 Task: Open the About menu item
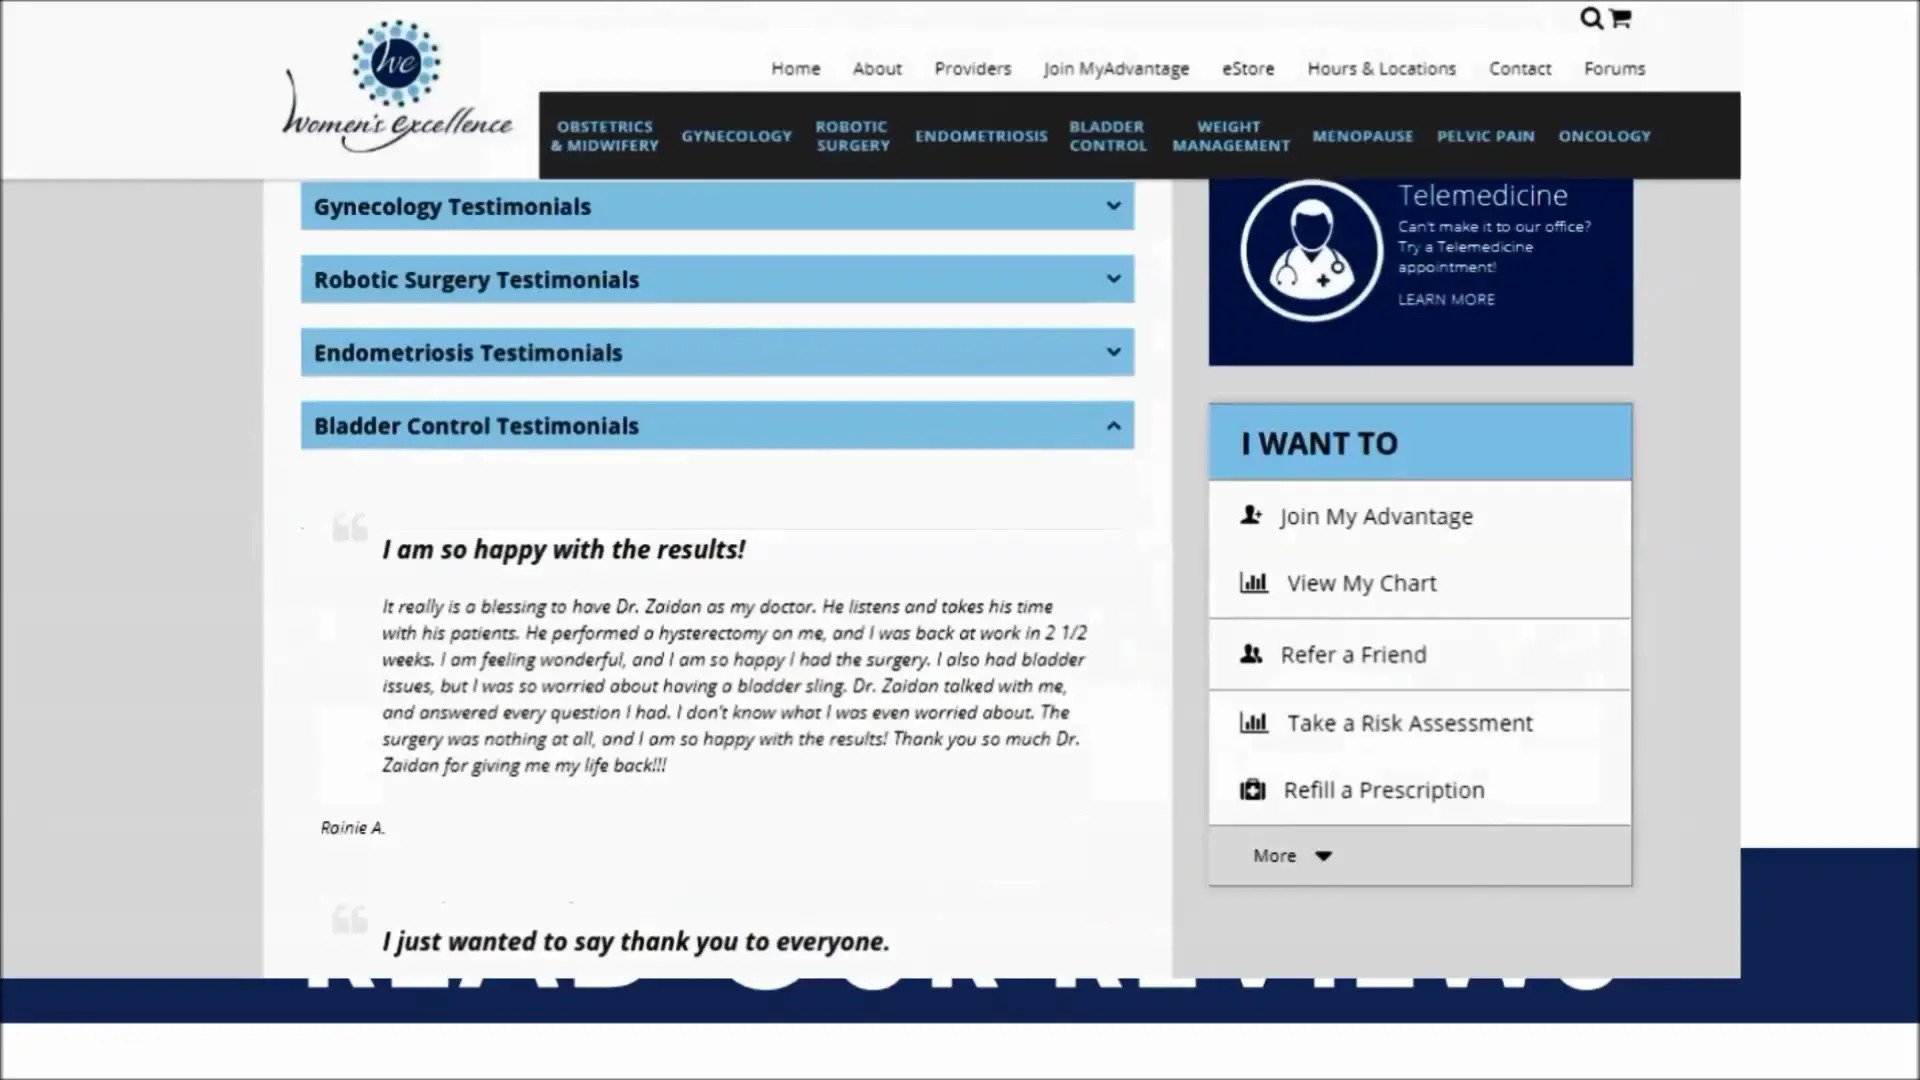(877, 69)
